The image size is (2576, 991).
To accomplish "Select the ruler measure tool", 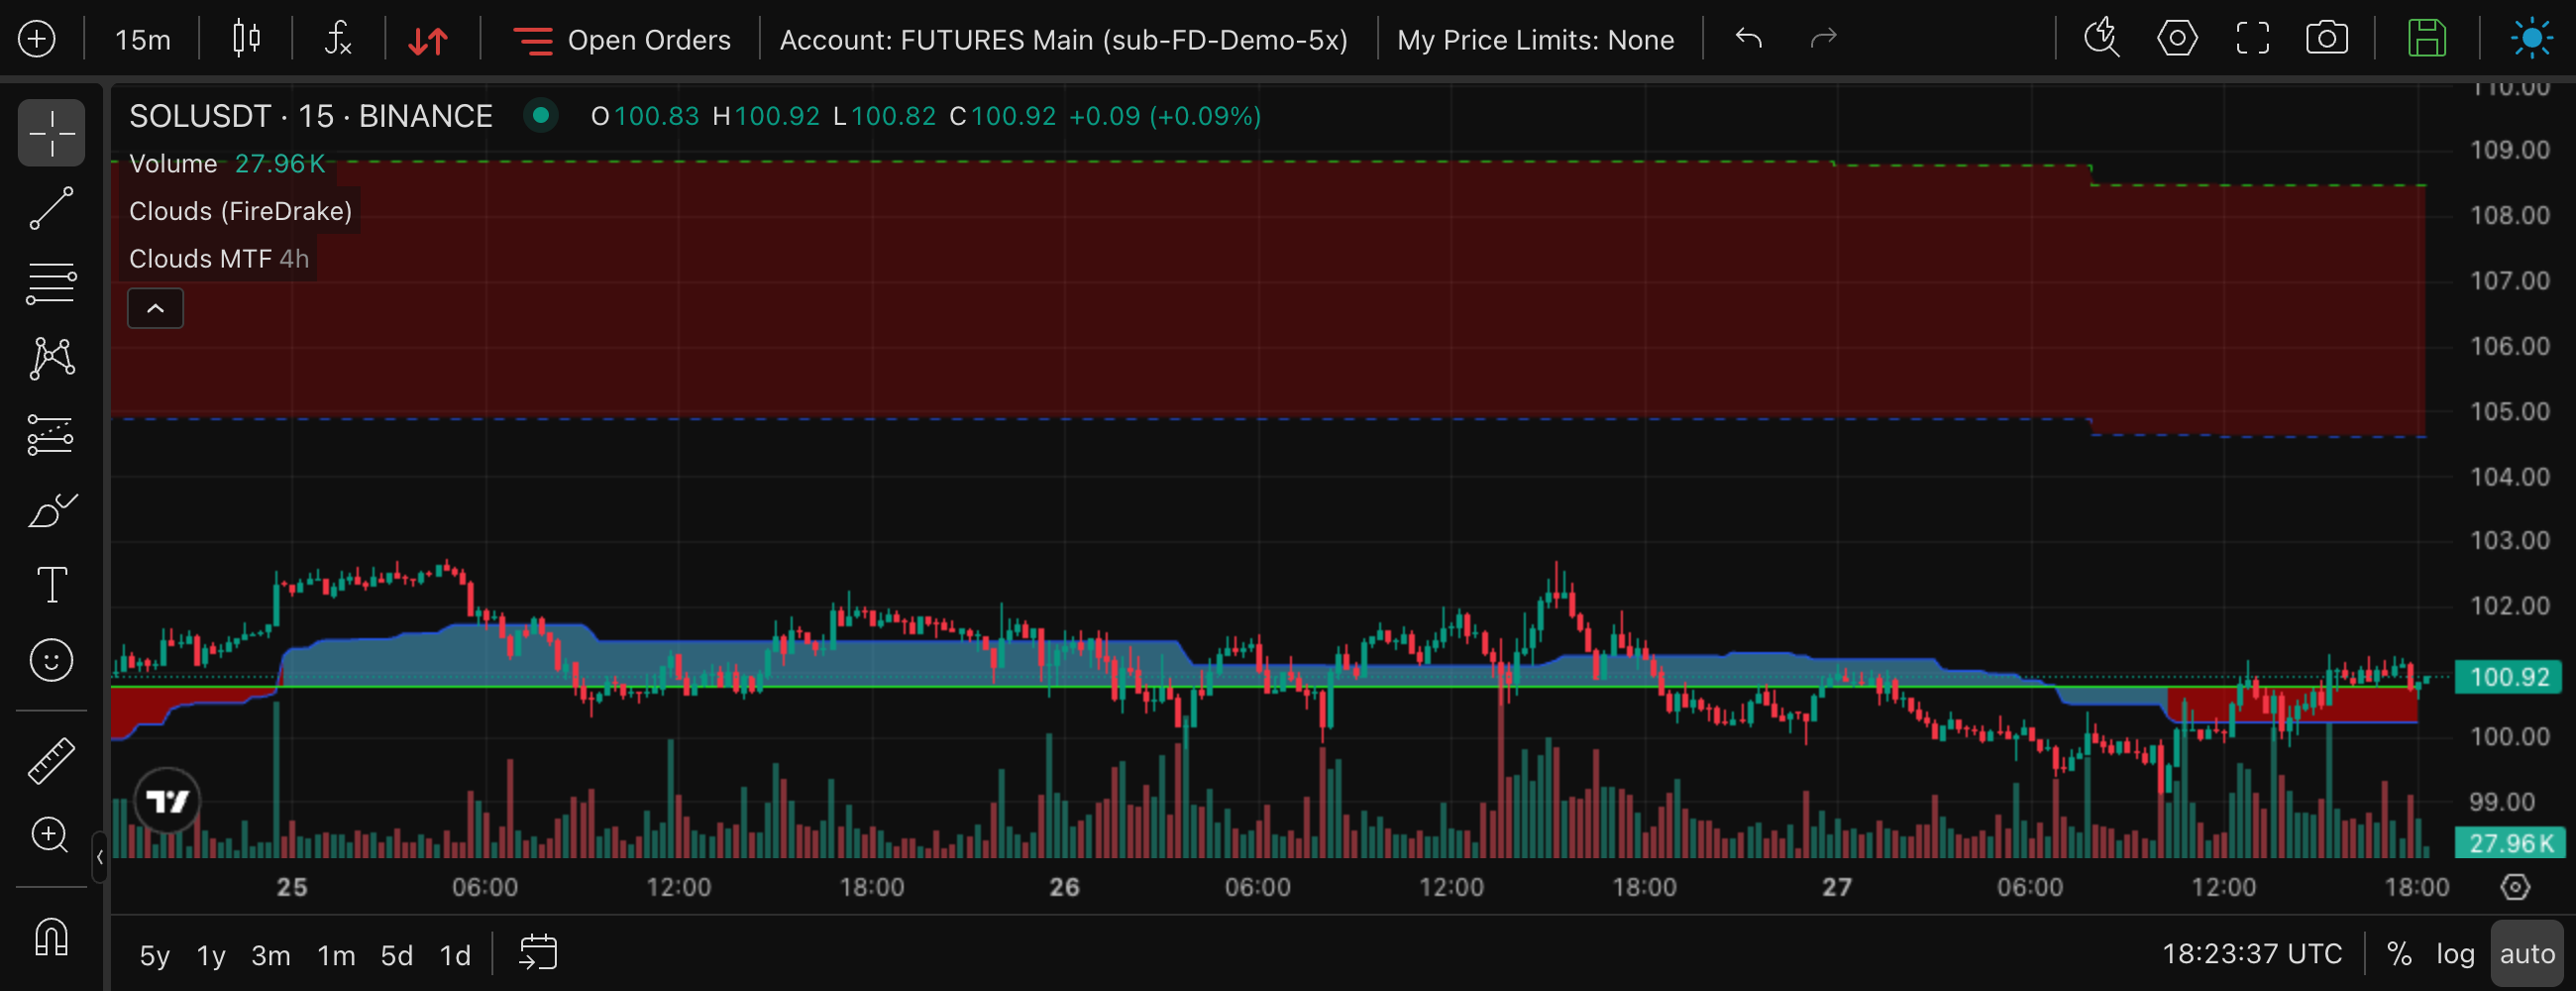I will click(x=51, y=760).
